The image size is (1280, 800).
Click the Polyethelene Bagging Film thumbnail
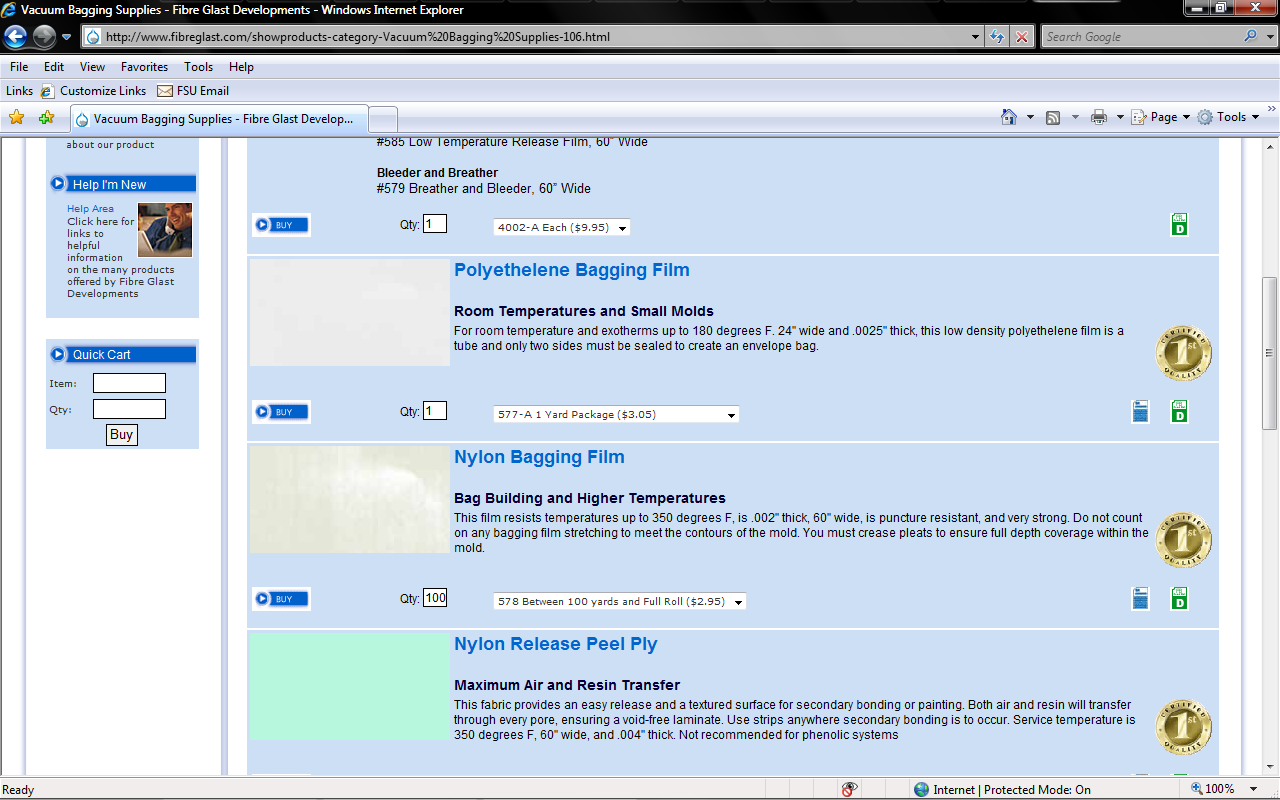tap(349, 313)
